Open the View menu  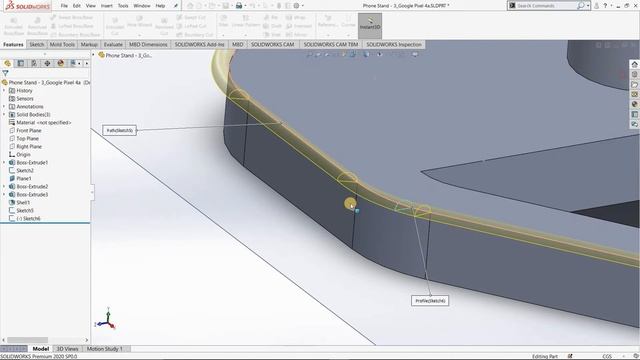(91, 6)
